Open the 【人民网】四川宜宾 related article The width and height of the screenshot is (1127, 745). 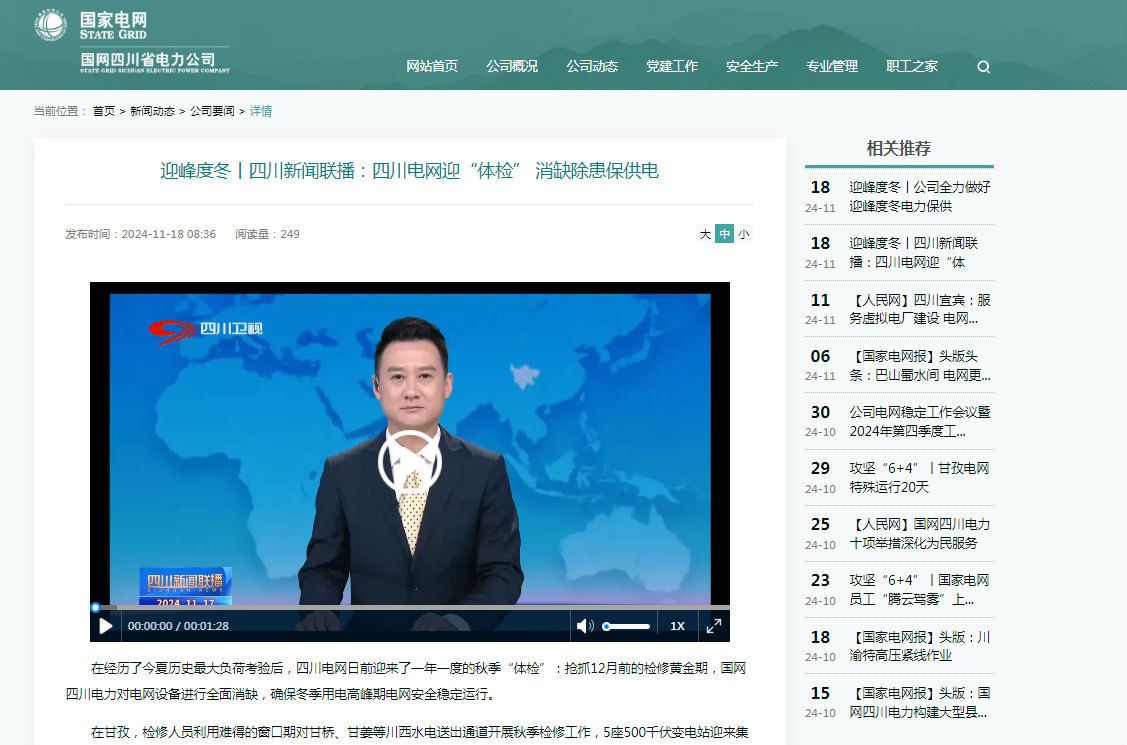coord(919,309)
